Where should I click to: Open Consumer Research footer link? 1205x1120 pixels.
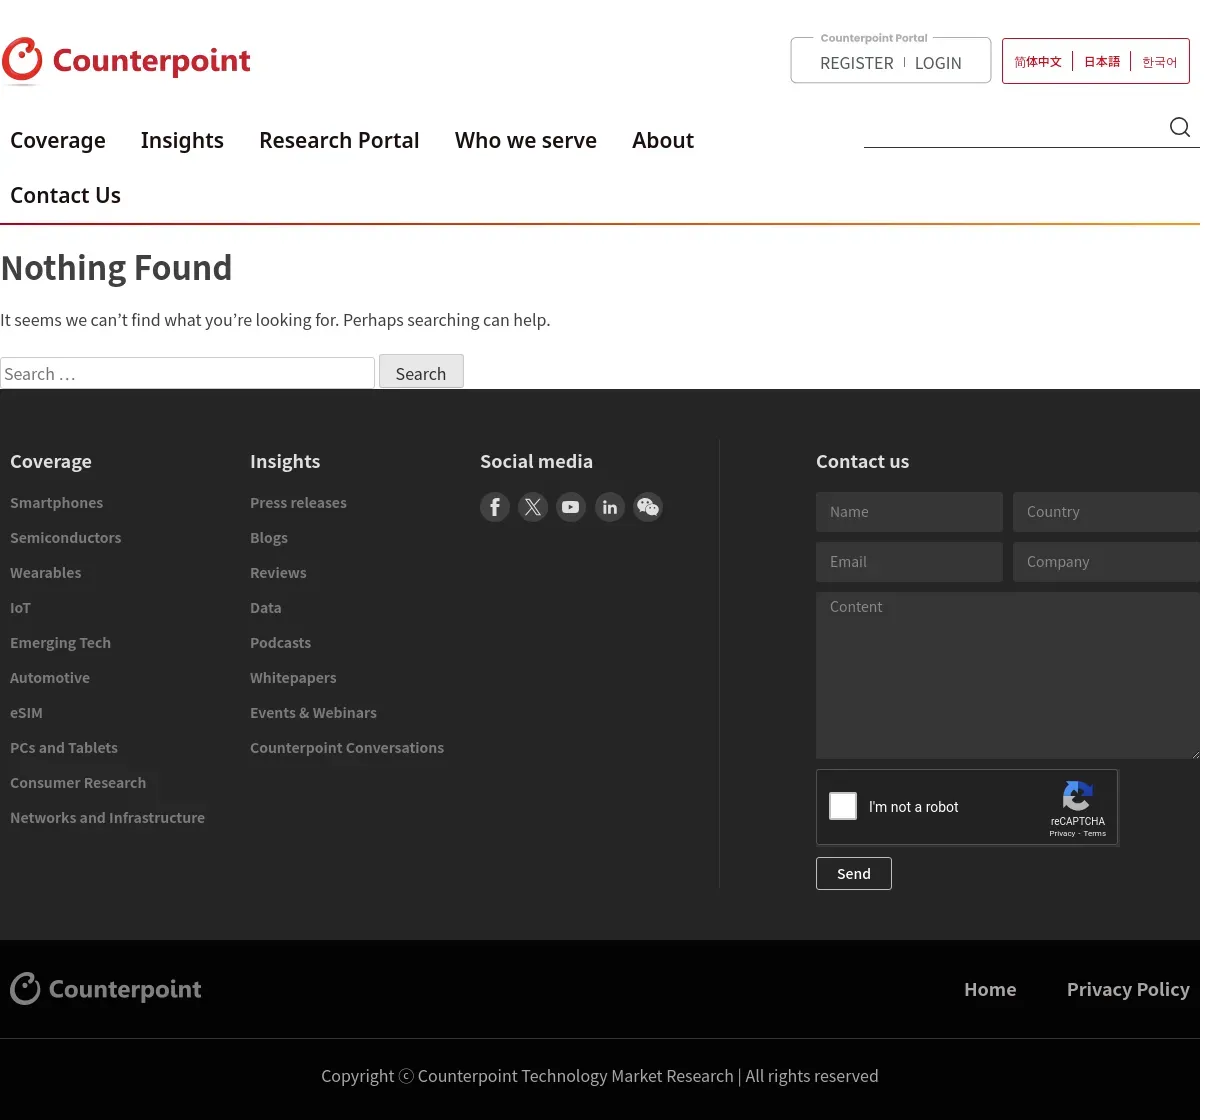point(78,783)
